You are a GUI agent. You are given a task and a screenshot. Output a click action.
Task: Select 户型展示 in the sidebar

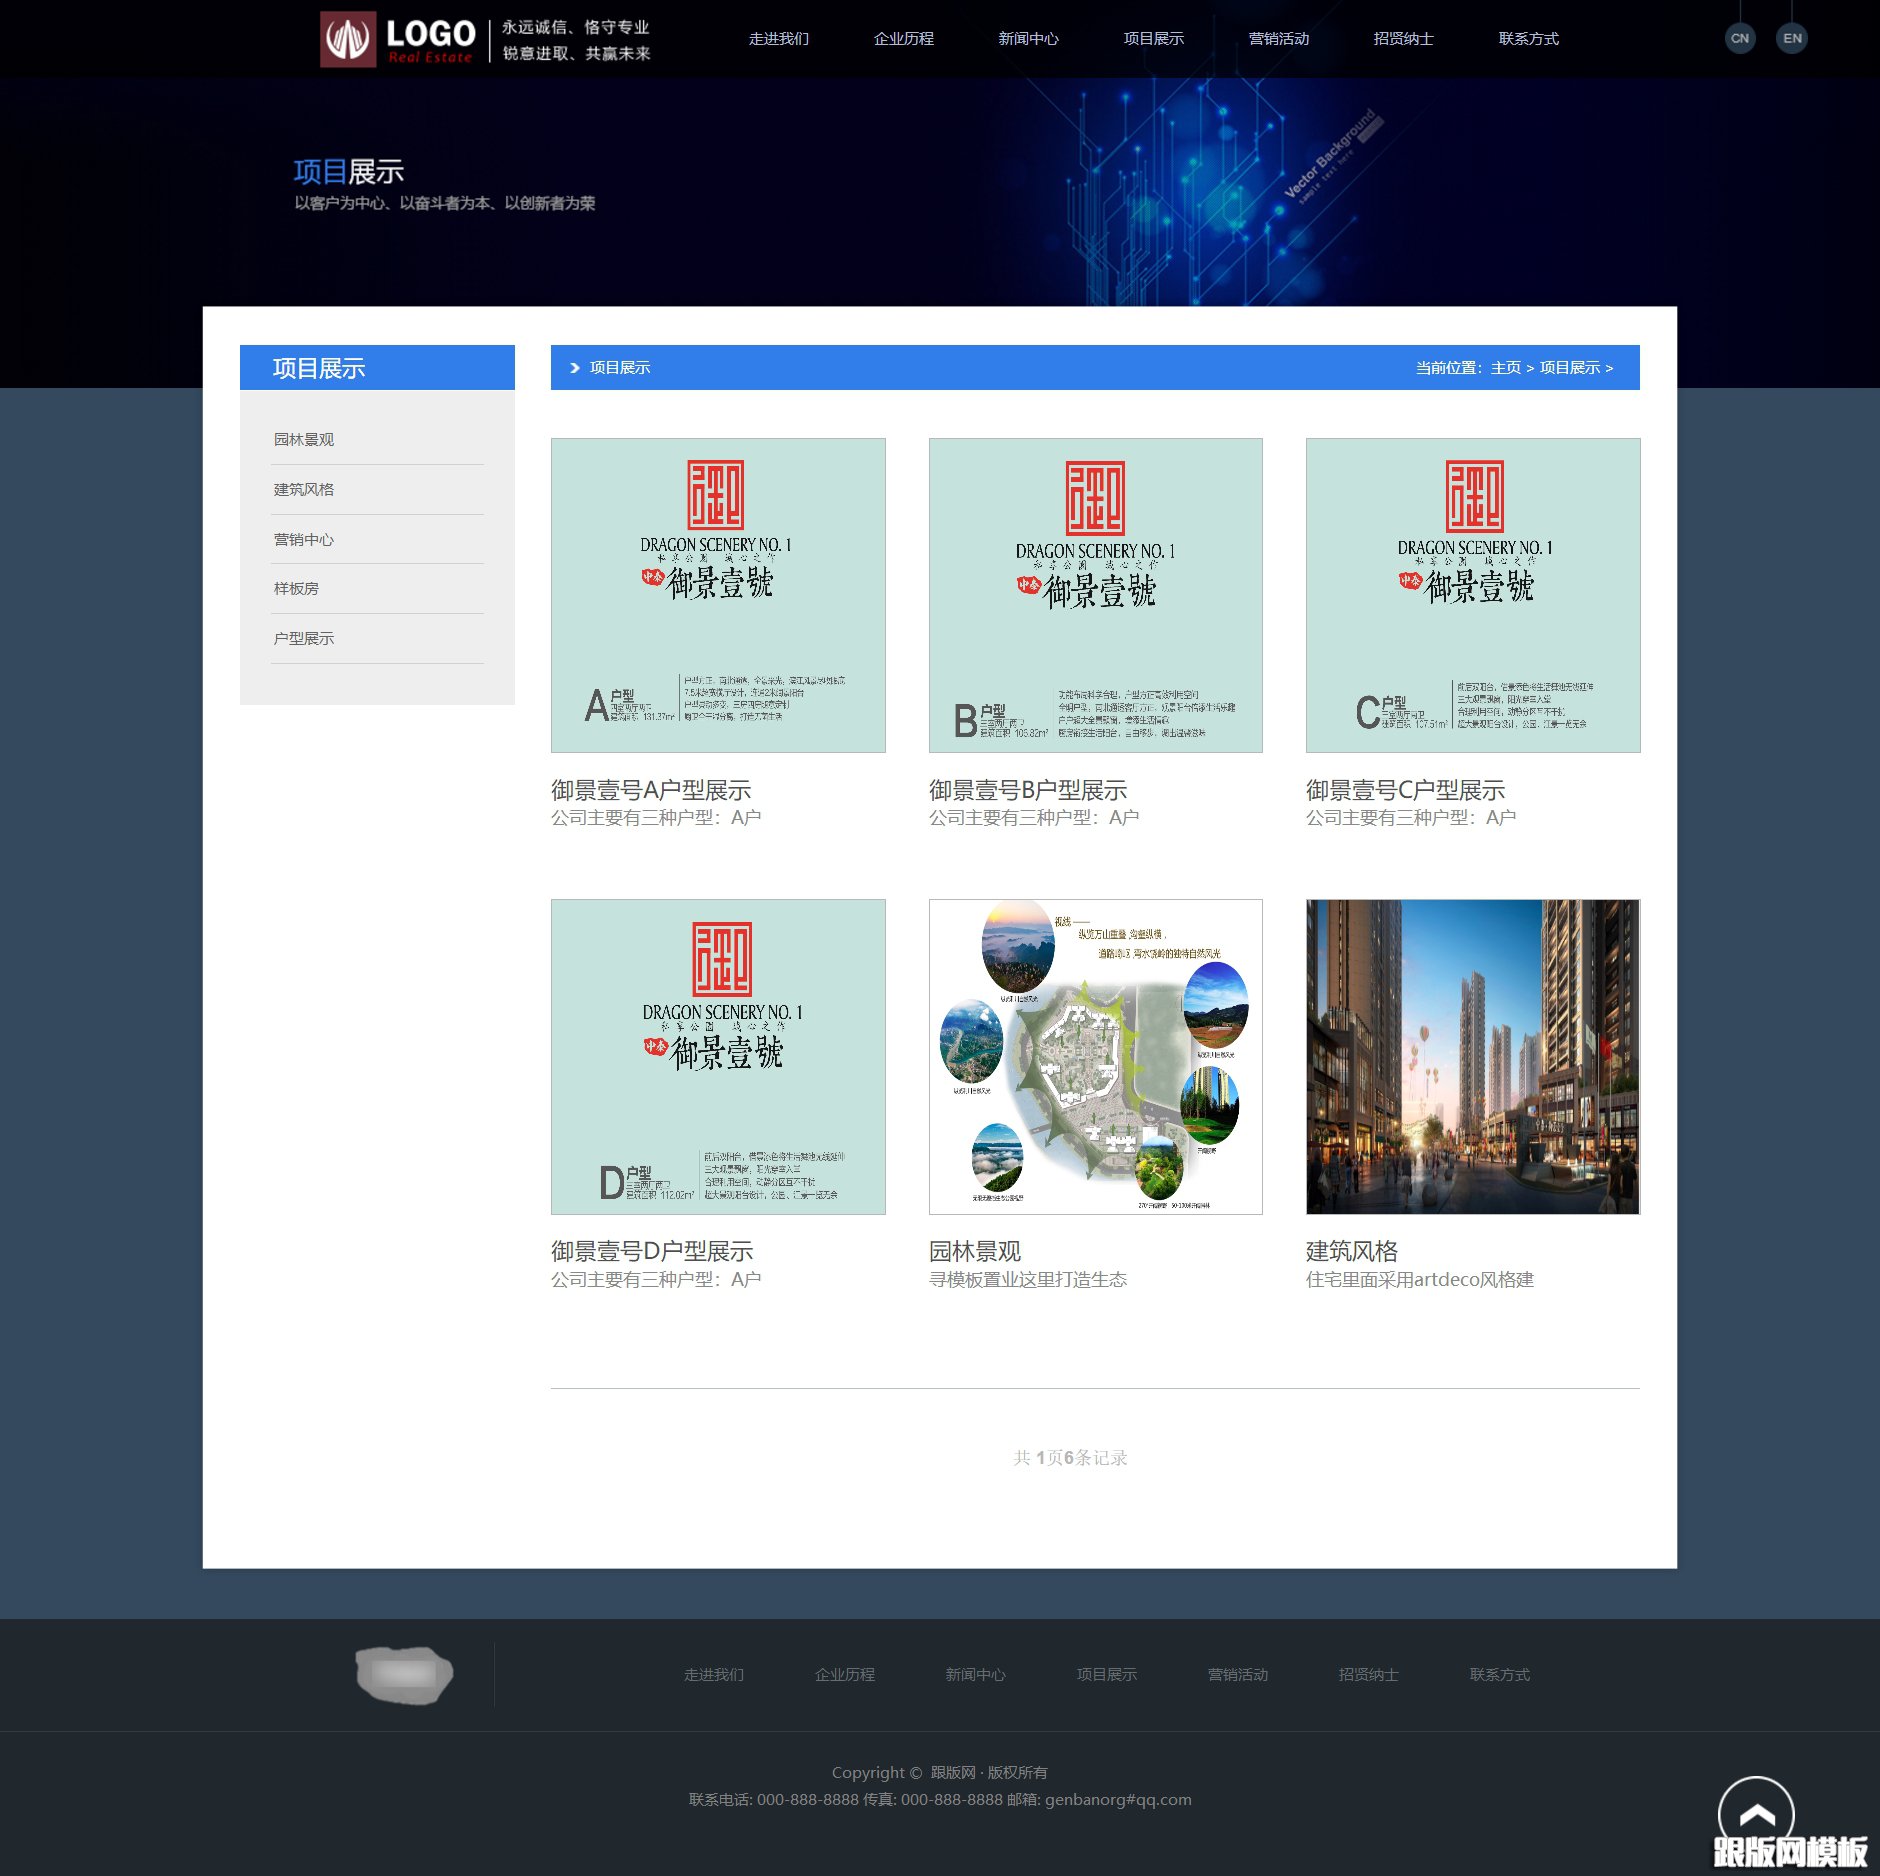point(304,638)
